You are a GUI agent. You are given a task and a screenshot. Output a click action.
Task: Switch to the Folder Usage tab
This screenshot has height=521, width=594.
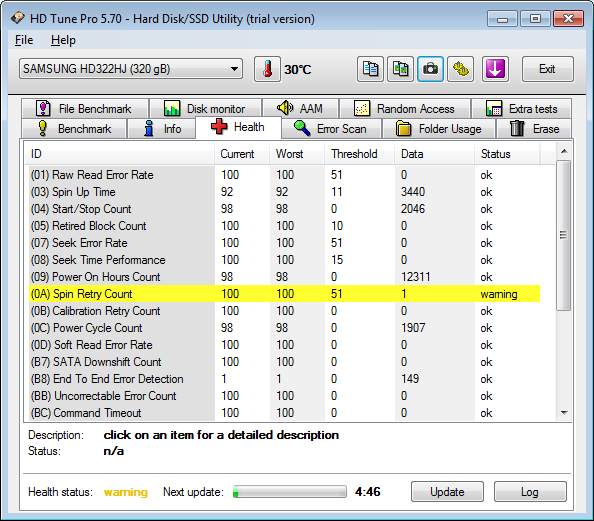point(439,129)
